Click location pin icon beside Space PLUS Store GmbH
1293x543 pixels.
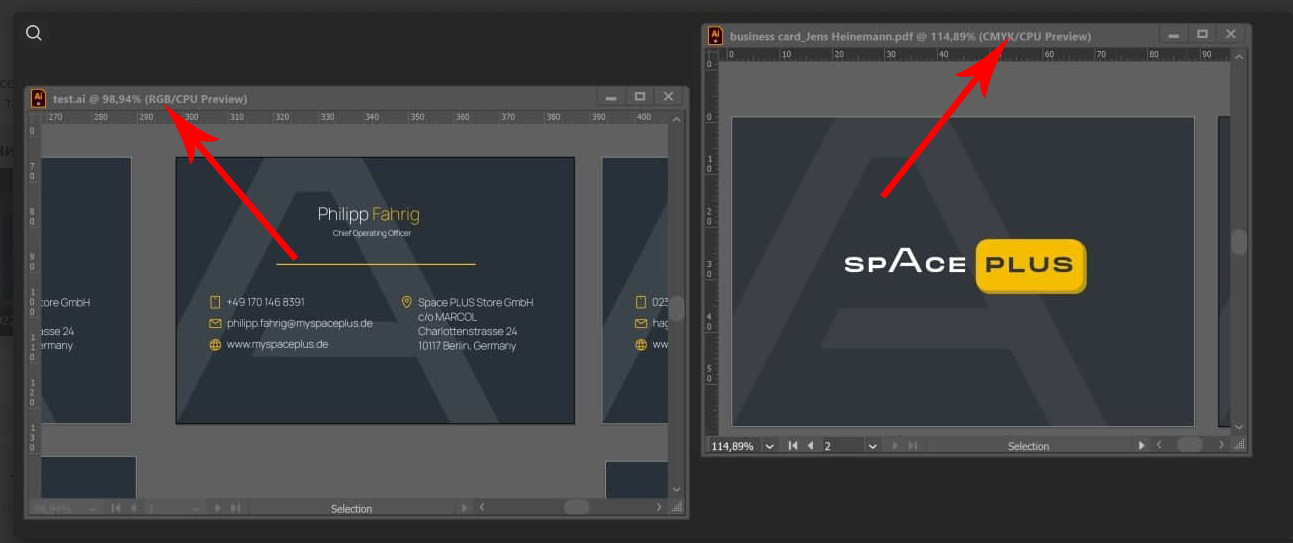[x=406, y=302]
